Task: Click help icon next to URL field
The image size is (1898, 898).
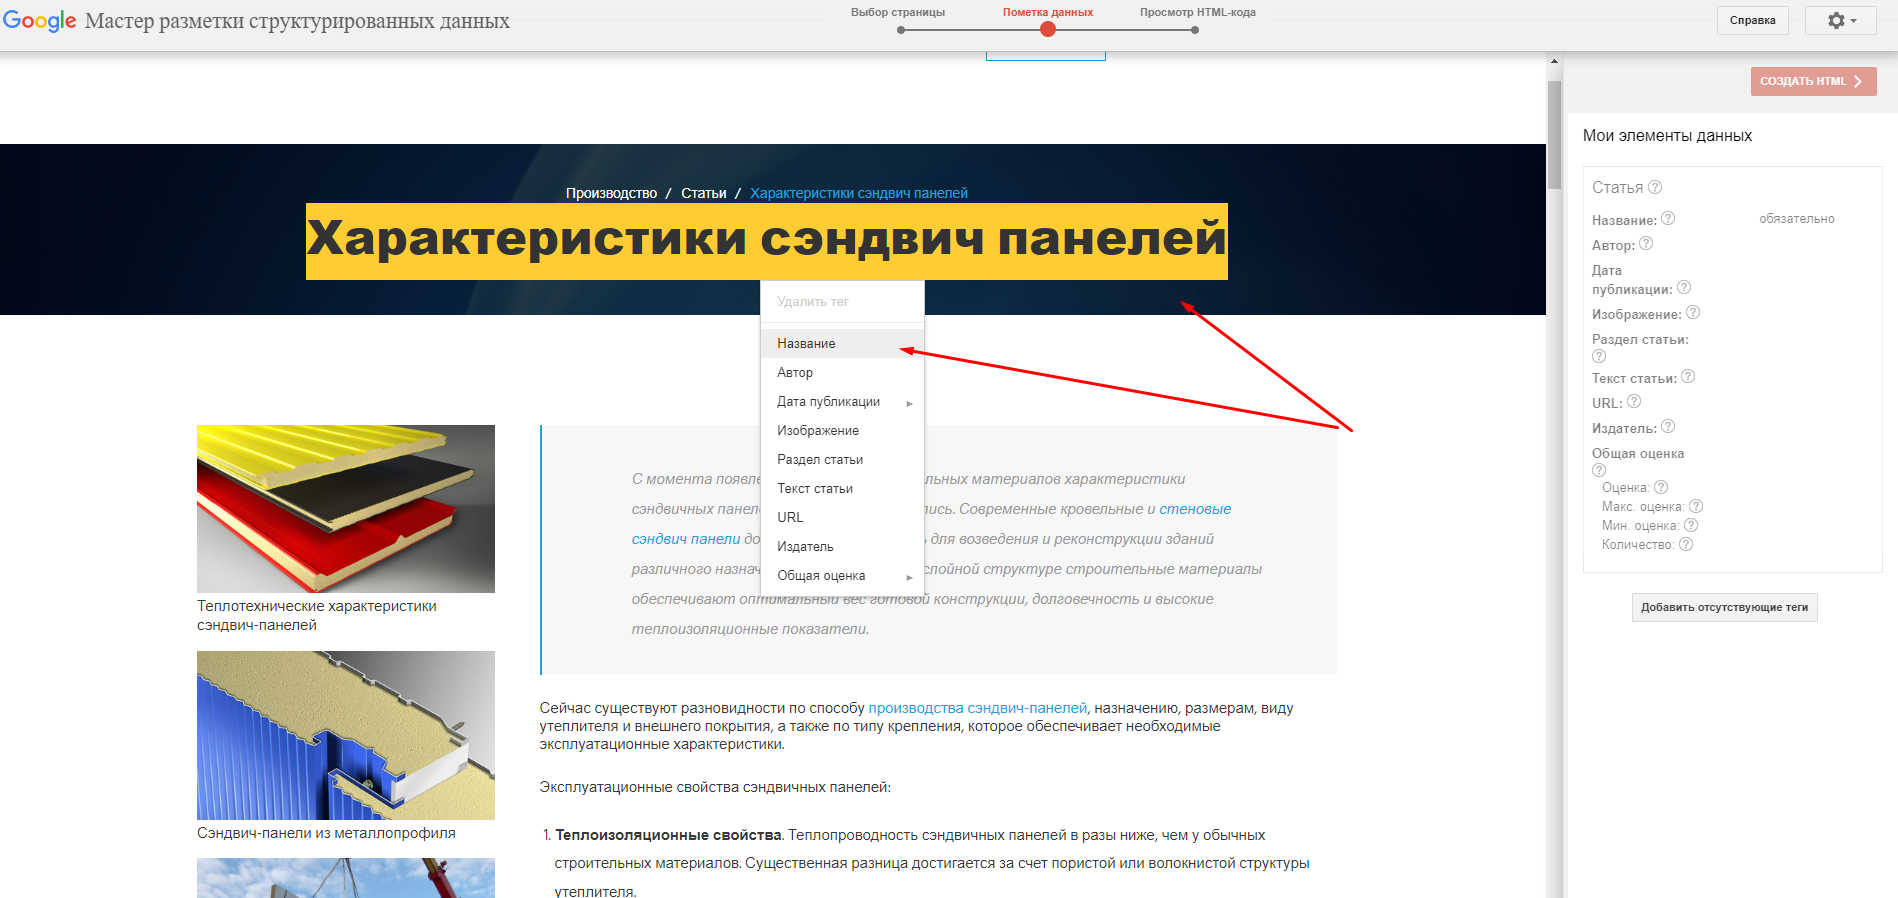Action: pos(1634,401)
